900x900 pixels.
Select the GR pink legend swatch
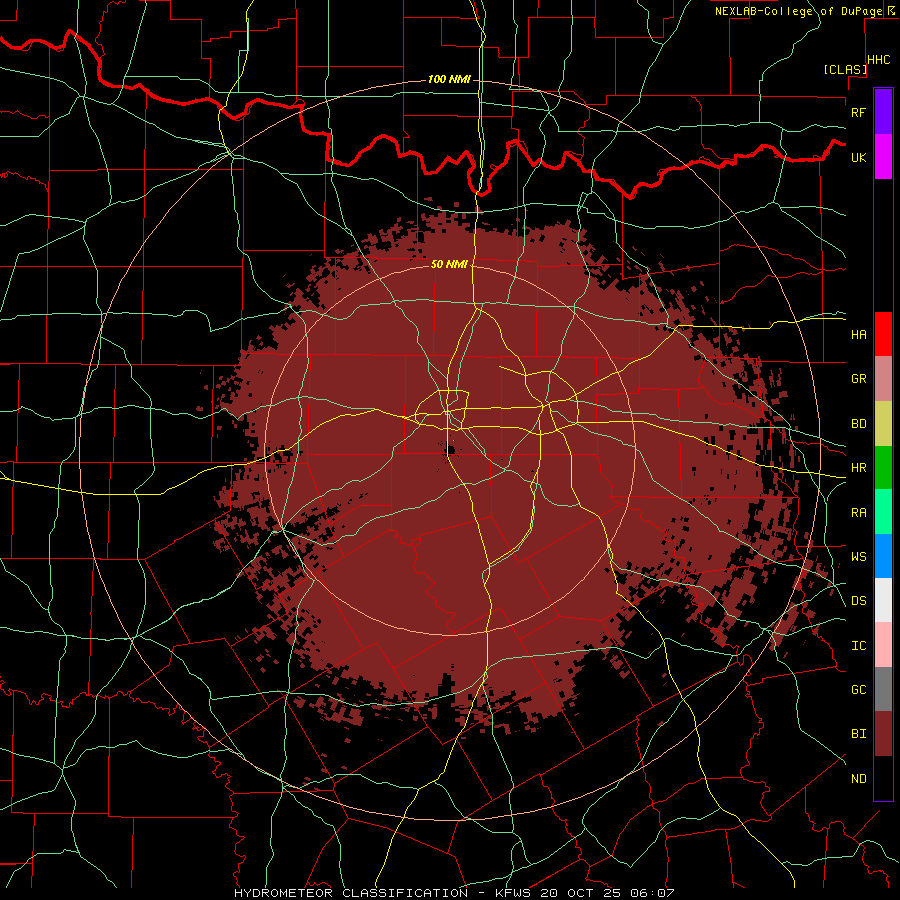point(883,378)
